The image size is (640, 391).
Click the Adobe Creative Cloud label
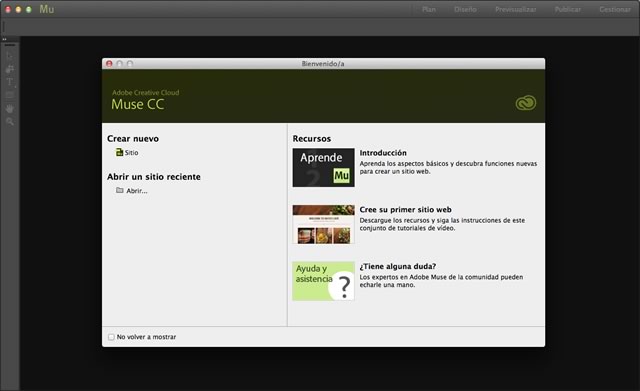(146, 93)
